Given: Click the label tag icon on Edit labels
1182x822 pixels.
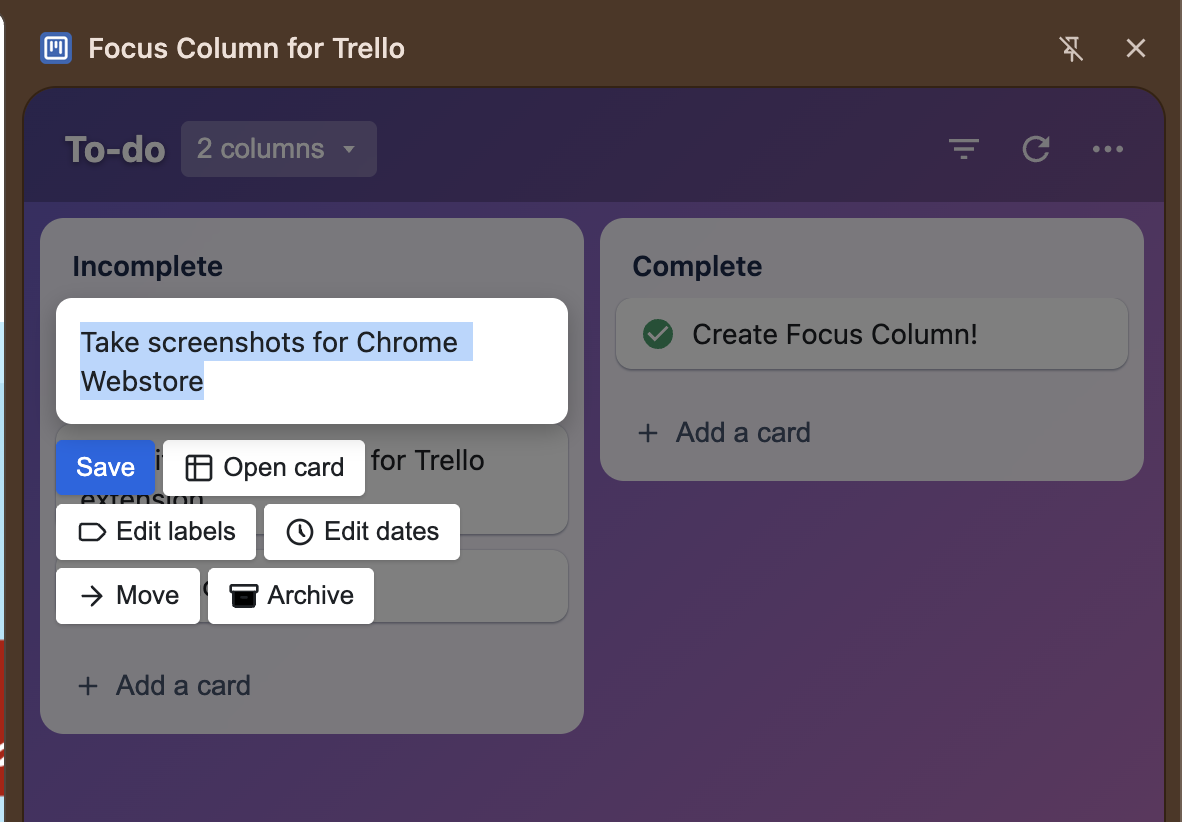Looking at the screenshot, I should pyautogui.click(x=92, y=531).
